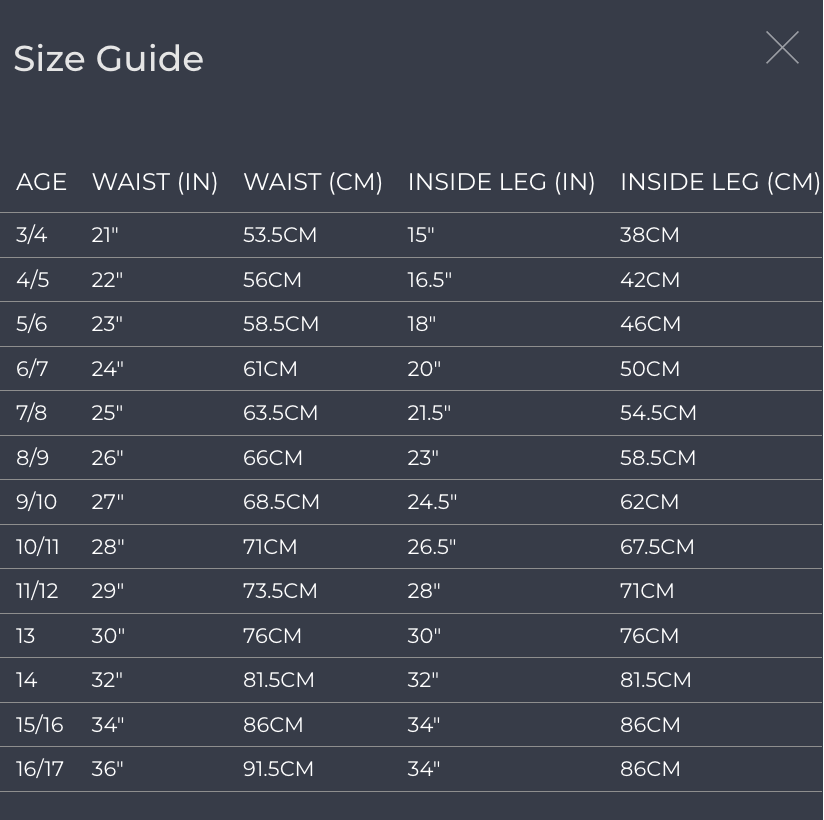Select the 26.5" inside leg value
824x820 pixels.
point(431,547)
